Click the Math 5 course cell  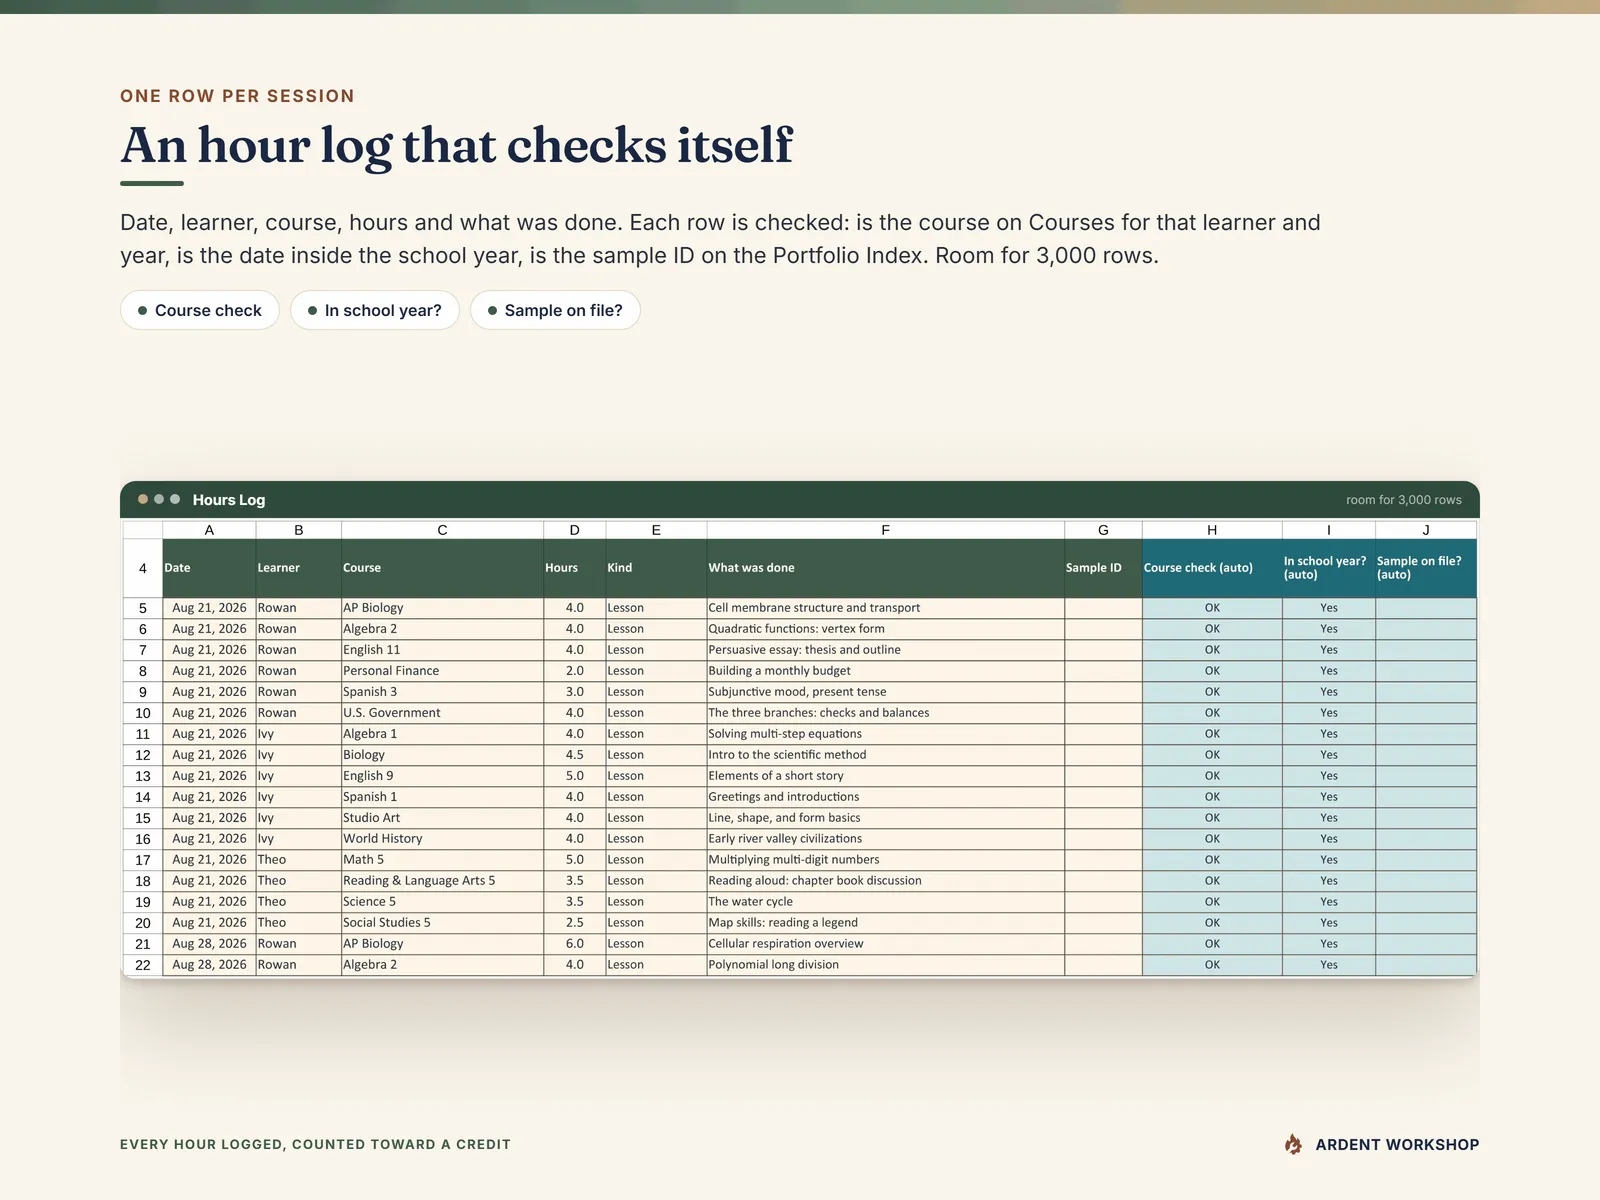(x=442, y=860)
